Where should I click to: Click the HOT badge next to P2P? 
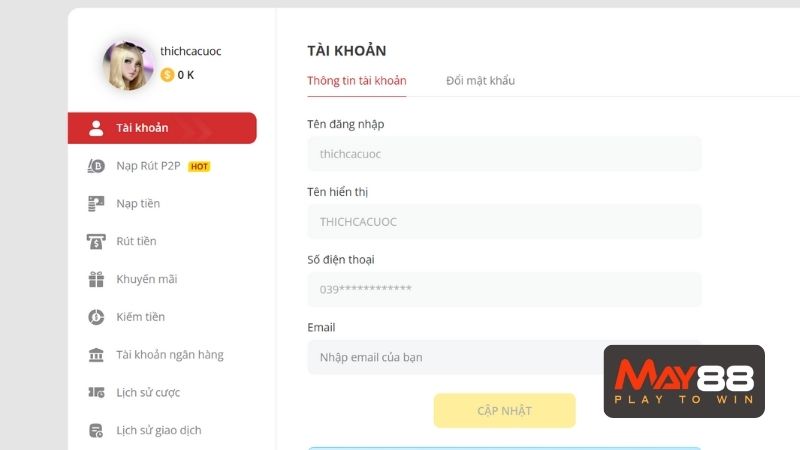coord(199,166)
